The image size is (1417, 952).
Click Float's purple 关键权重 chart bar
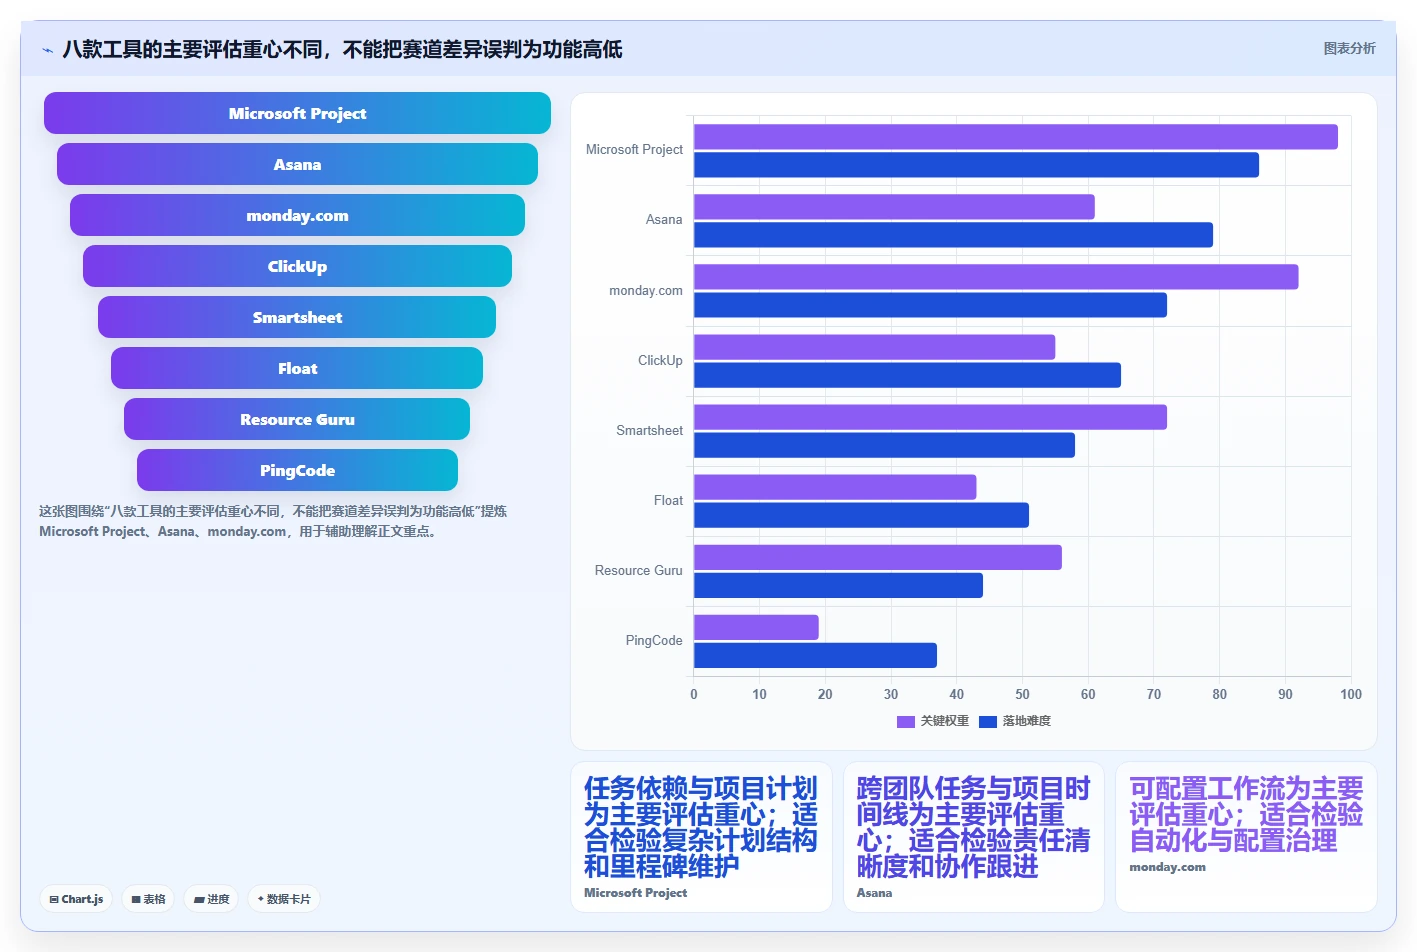[835, 487]
